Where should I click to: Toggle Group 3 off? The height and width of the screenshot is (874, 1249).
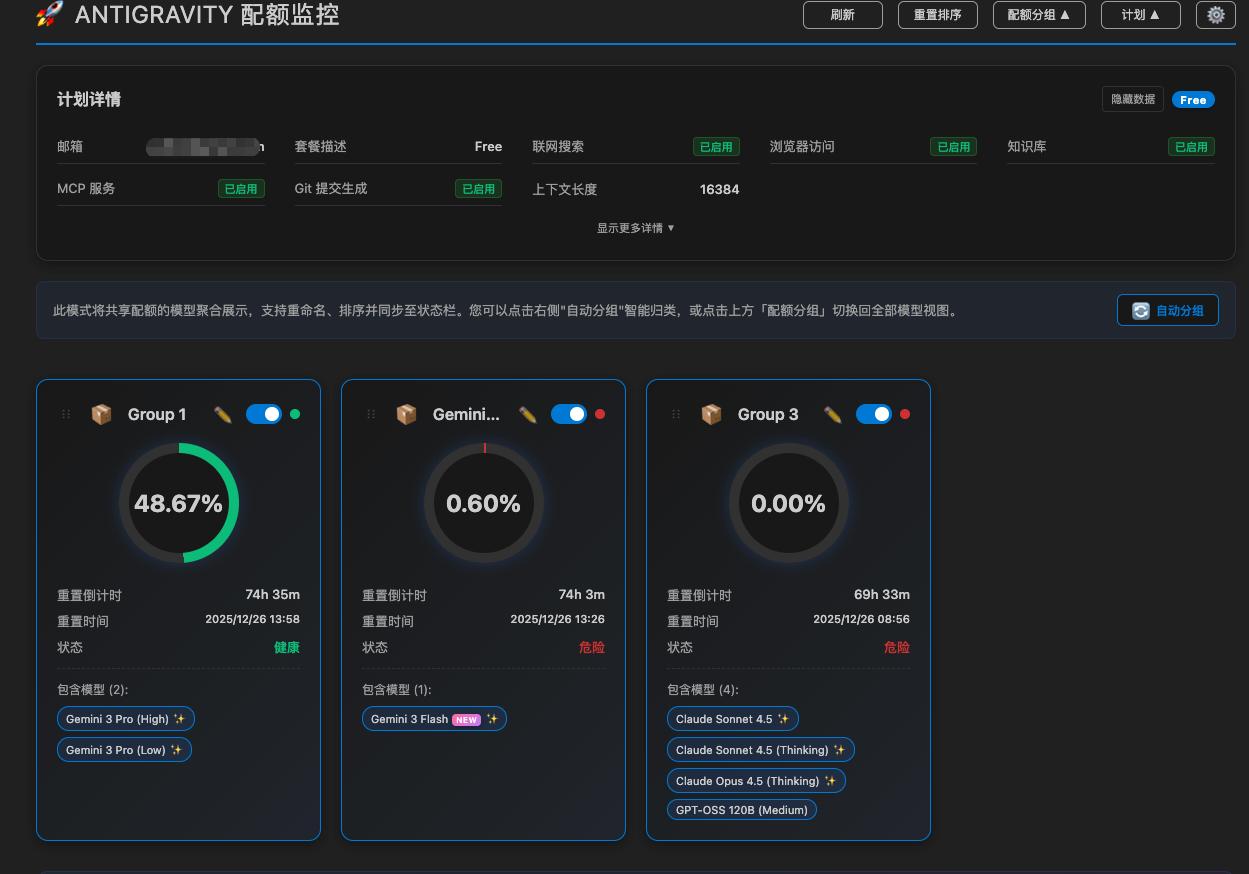[x=874, y=413]
